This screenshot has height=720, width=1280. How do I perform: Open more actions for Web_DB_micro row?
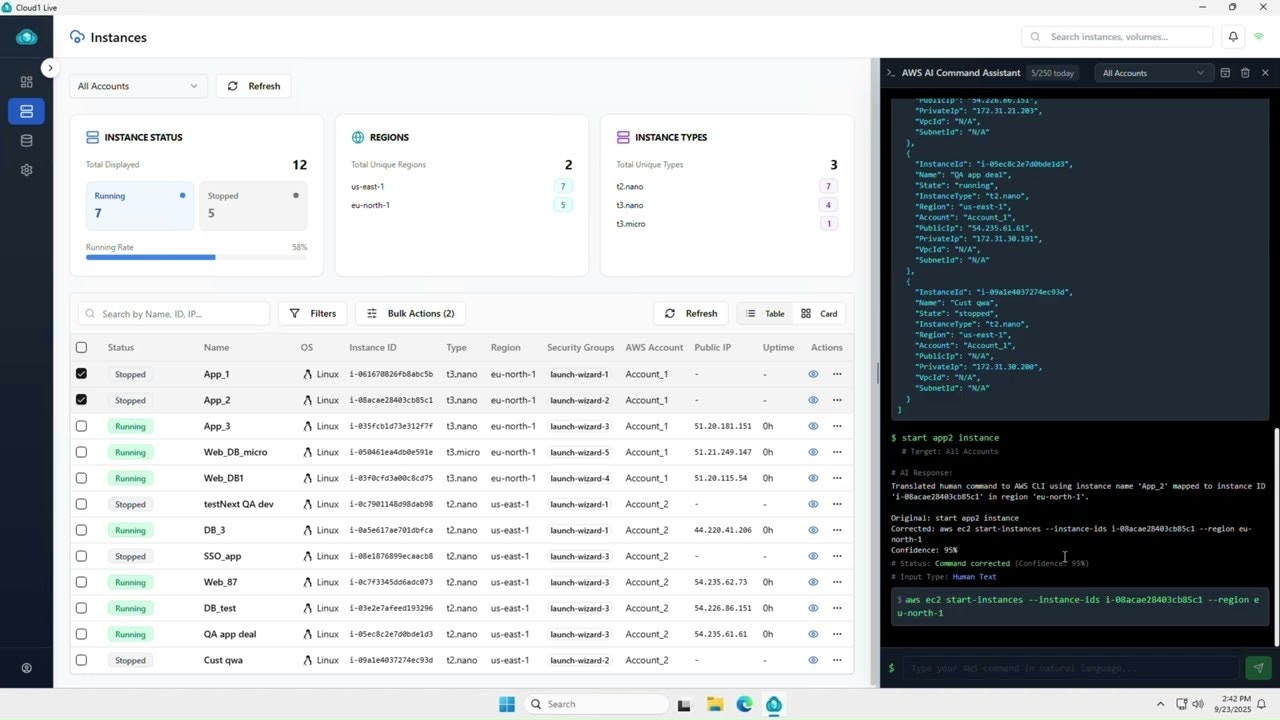(837, 452)
